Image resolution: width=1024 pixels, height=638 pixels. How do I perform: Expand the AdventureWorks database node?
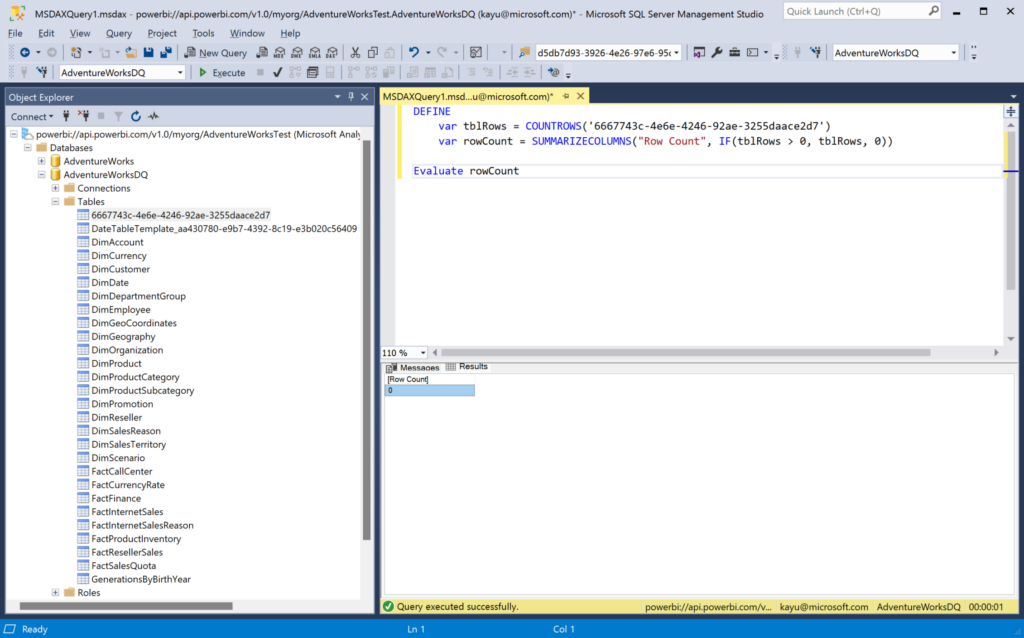click(42, 161)
